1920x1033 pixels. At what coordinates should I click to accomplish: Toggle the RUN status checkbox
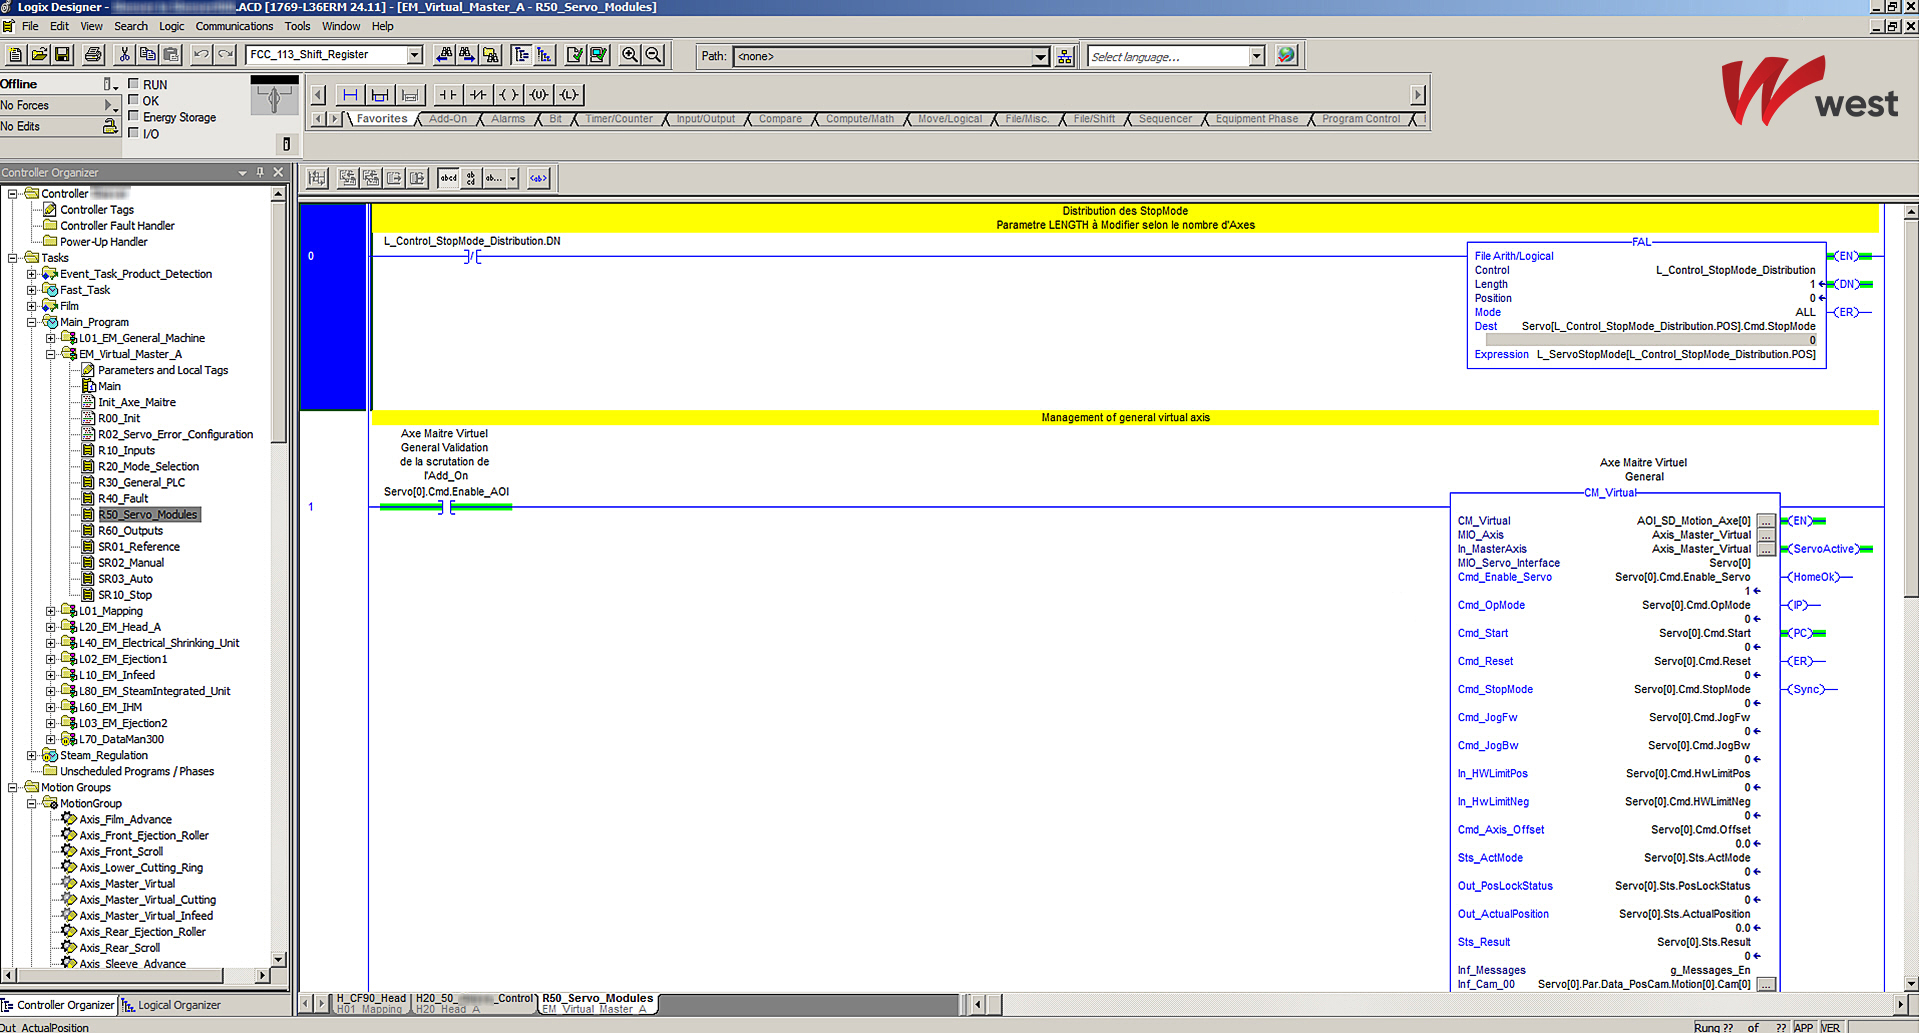click(134, 85)
